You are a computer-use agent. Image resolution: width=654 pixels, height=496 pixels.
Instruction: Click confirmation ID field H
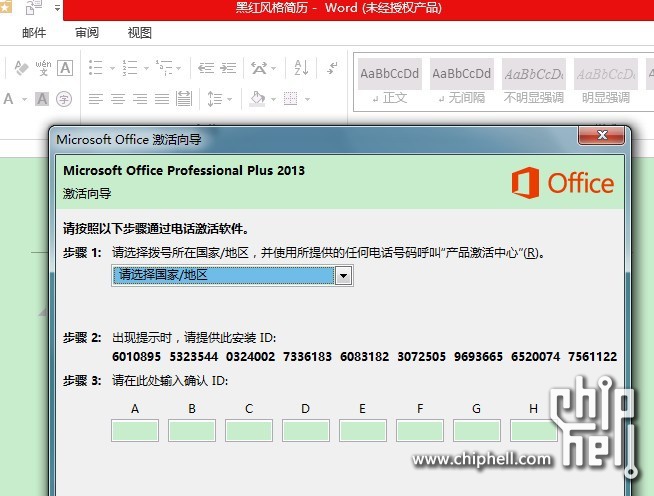click(x=534, y=431)
